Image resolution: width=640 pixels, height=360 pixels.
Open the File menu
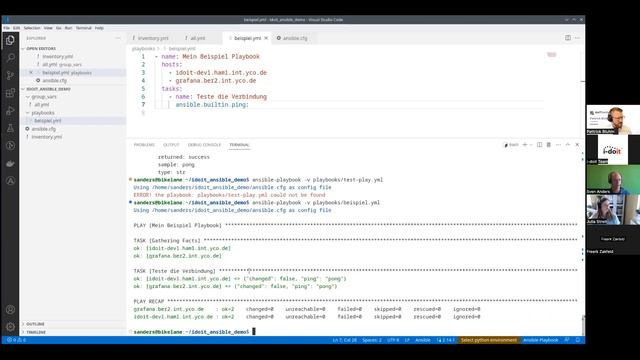coord(7,28)
